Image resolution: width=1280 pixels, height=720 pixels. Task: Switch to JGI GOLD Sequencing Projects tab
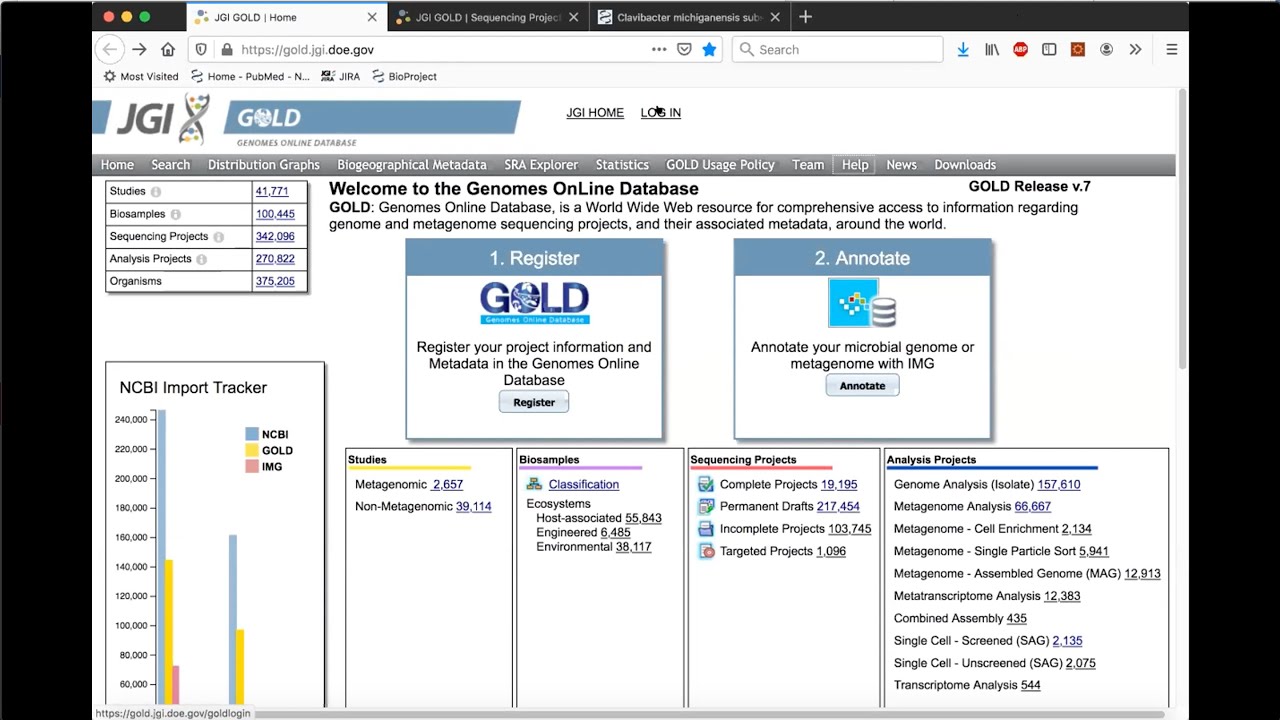click(x=487, y=17)
